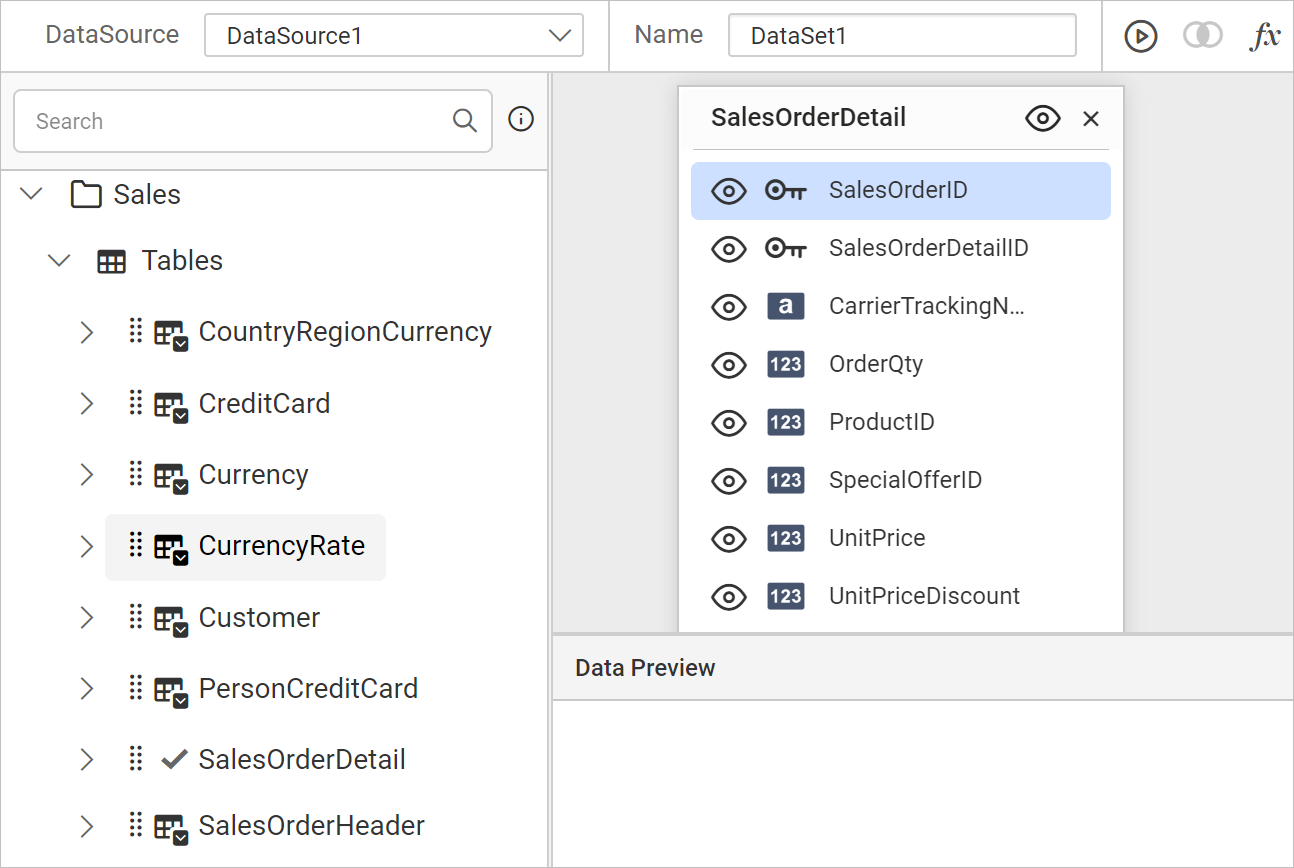Hide the ProductID column
The image size is (1294, 868).
pos(729,423)
